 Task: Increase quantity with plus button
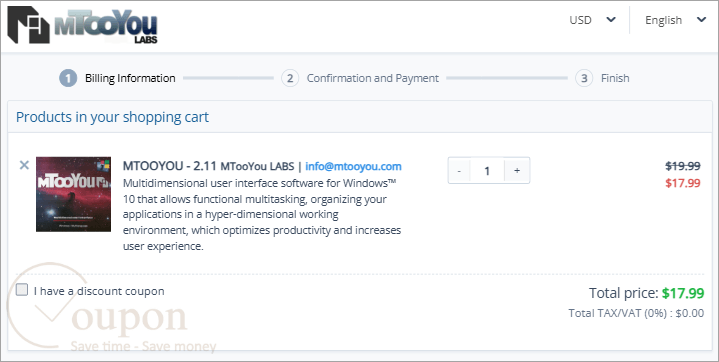click(x=517, y=171)
